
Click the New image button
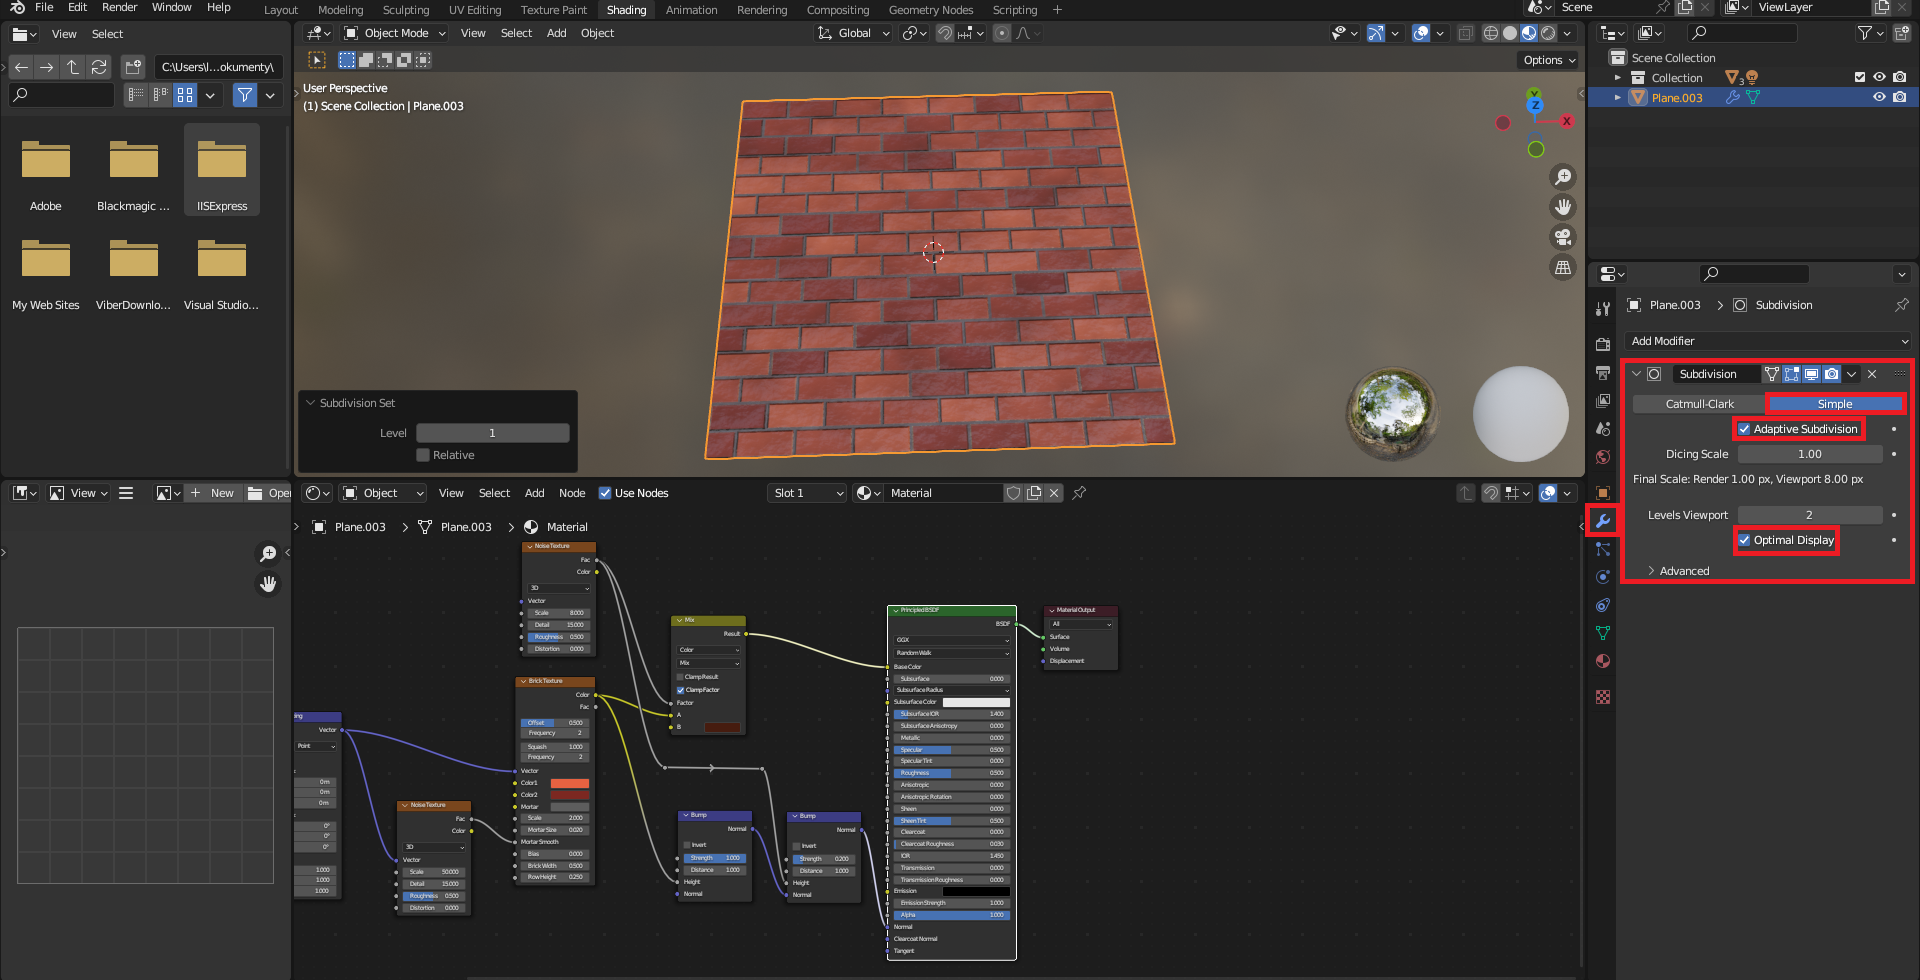pos(213,493)
